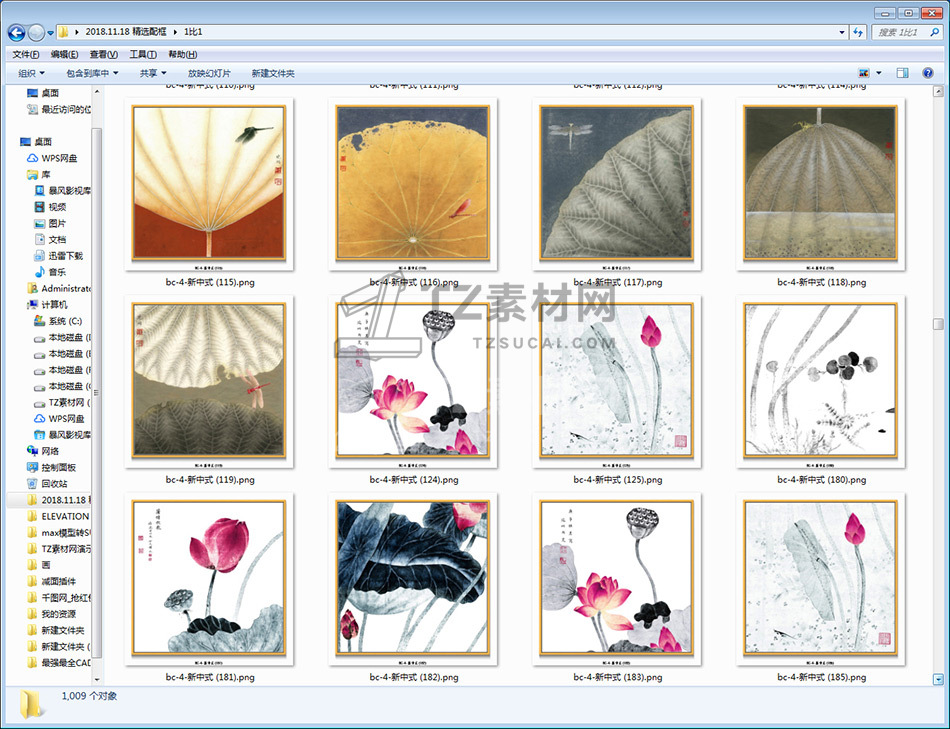Open 帮助(H) menu
The height and width of the screenshot is (729, 950).
tap(182, 55)
